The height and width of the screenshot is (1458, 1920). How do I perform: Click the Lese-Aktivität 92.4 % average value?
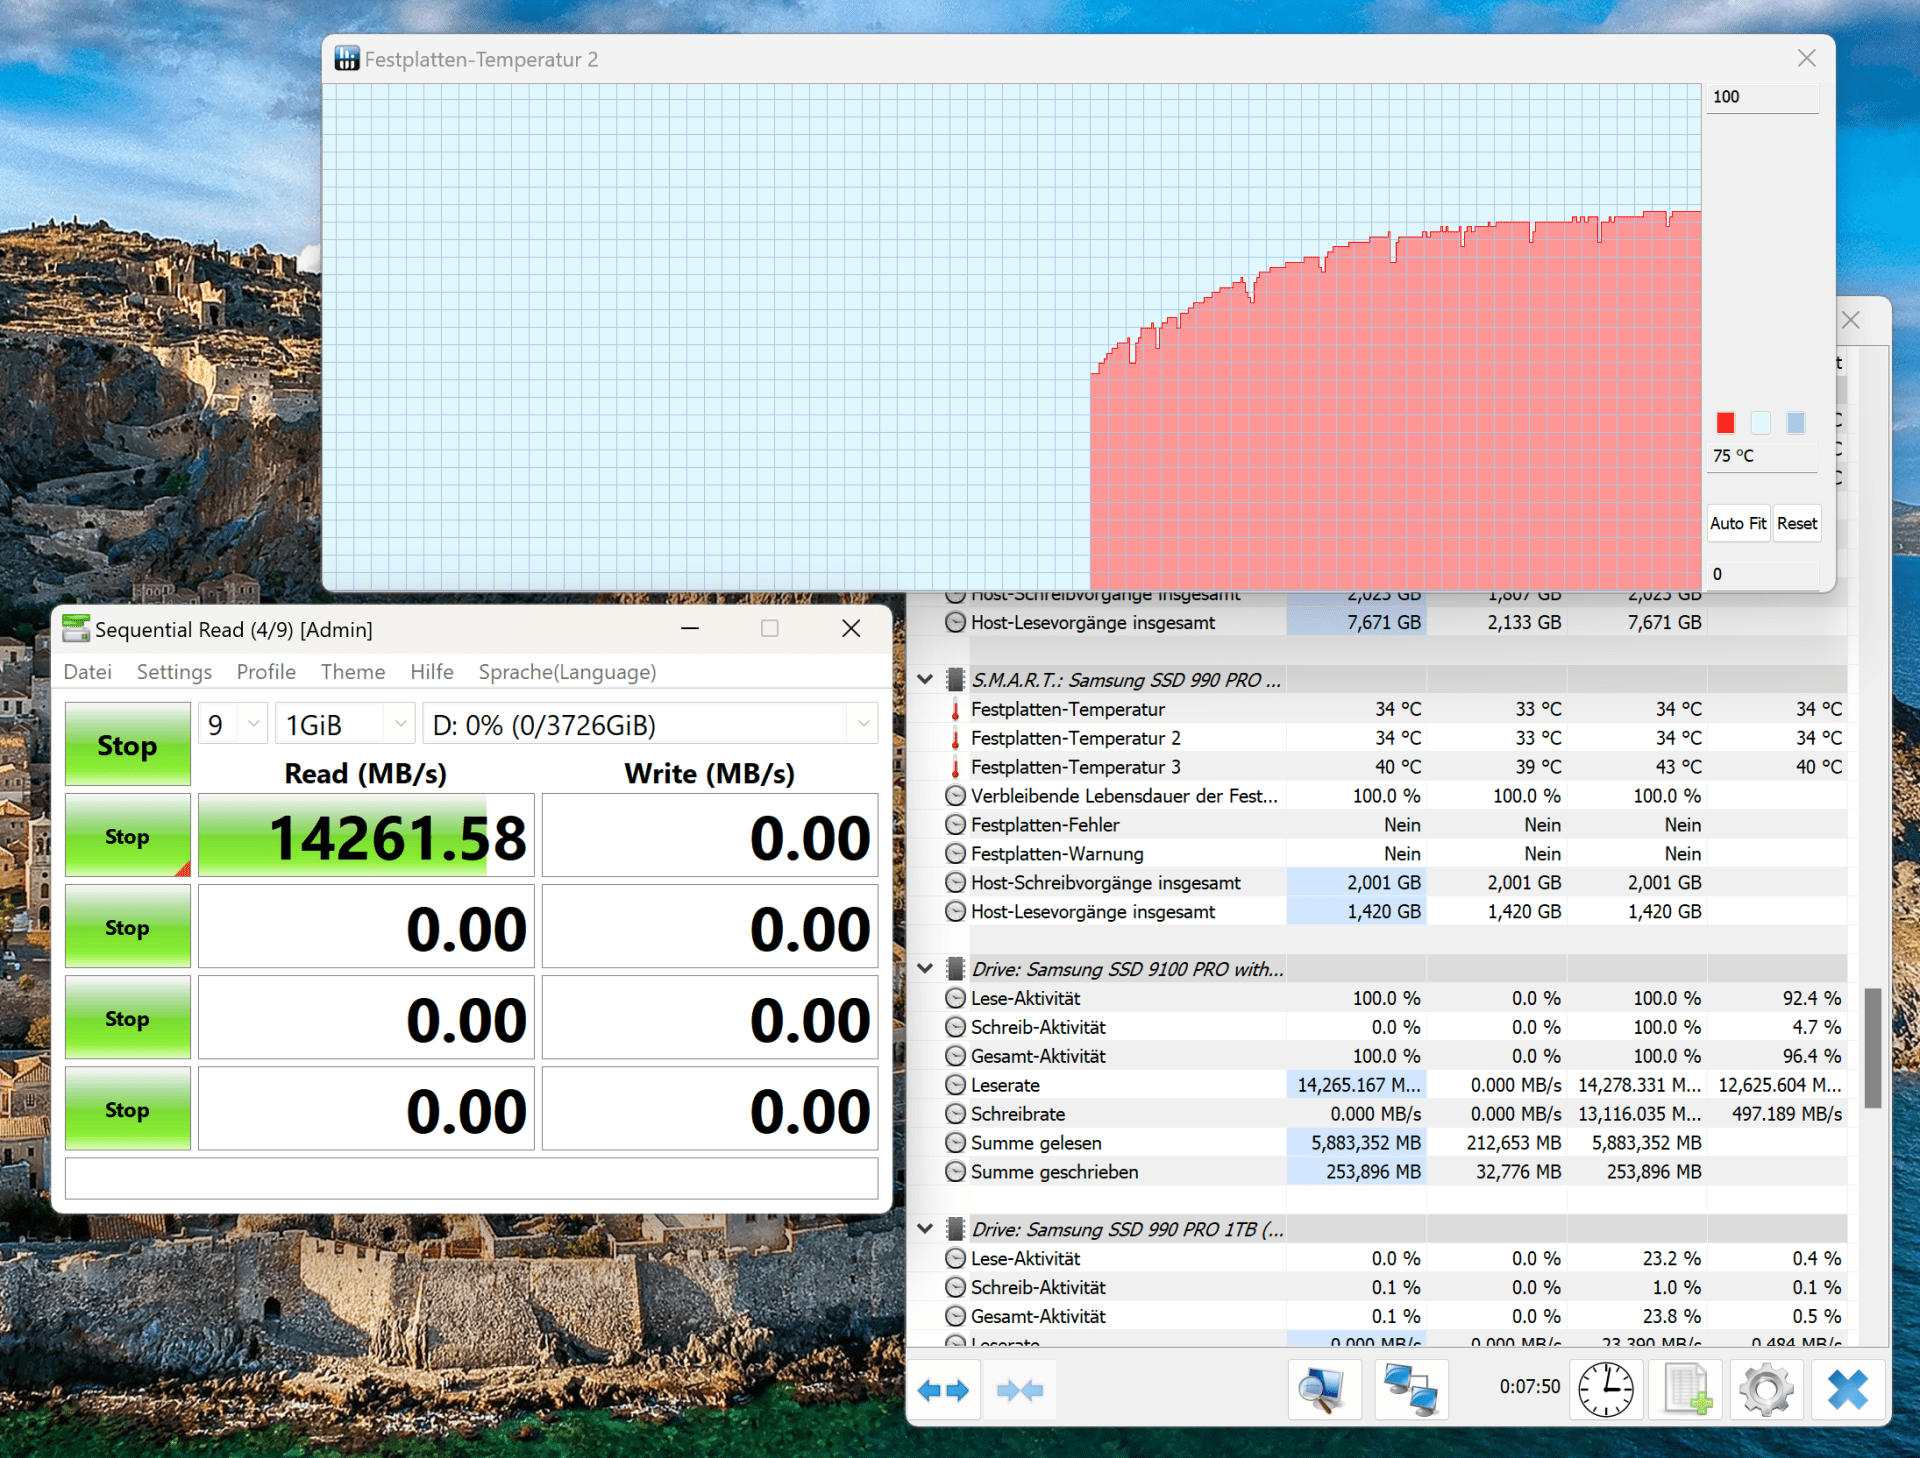1811,998
